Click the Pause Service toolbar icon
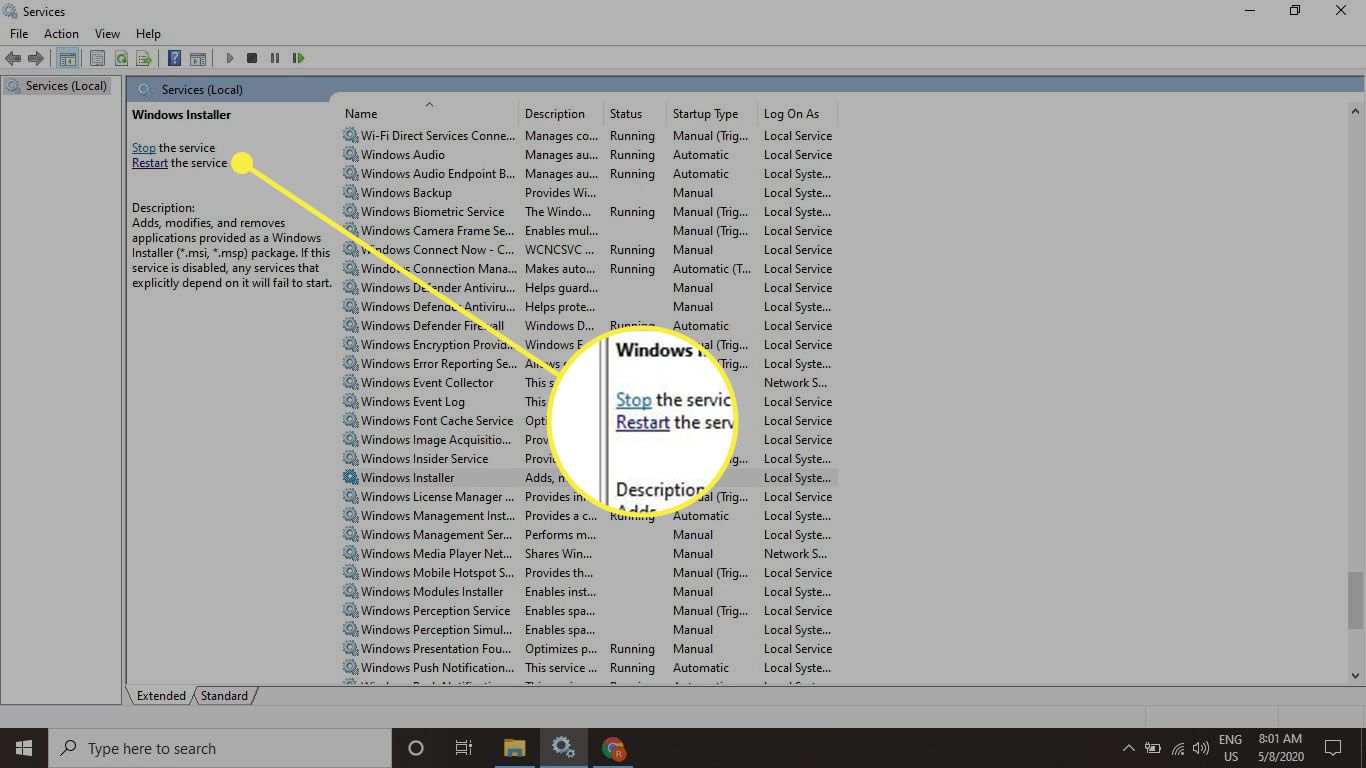 point(275,59)
